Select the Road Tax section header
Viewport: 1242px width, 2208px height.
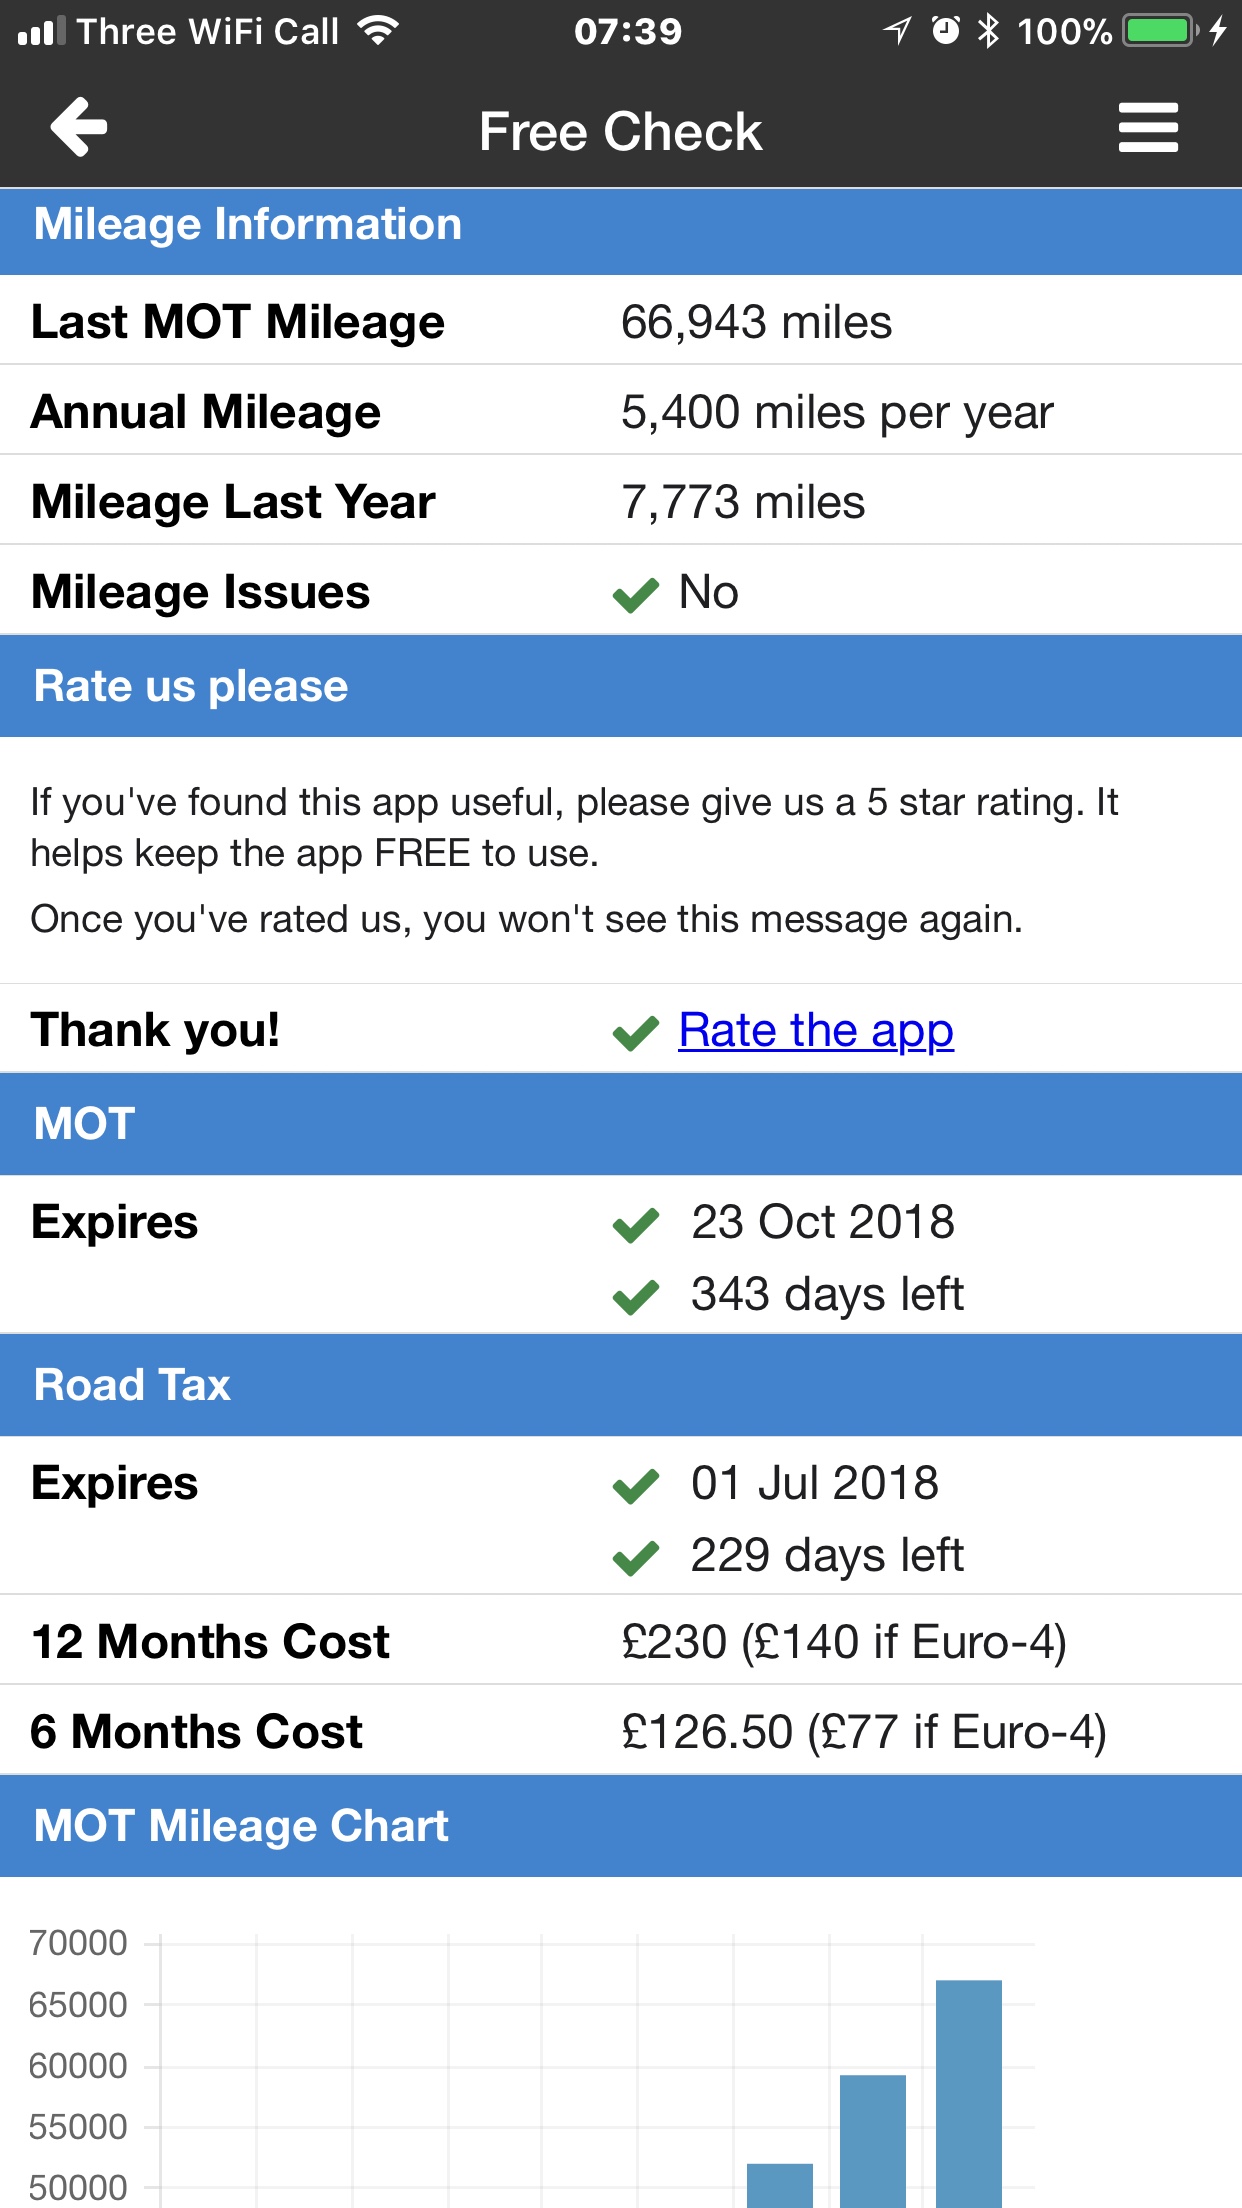[x=620, y=1385]
